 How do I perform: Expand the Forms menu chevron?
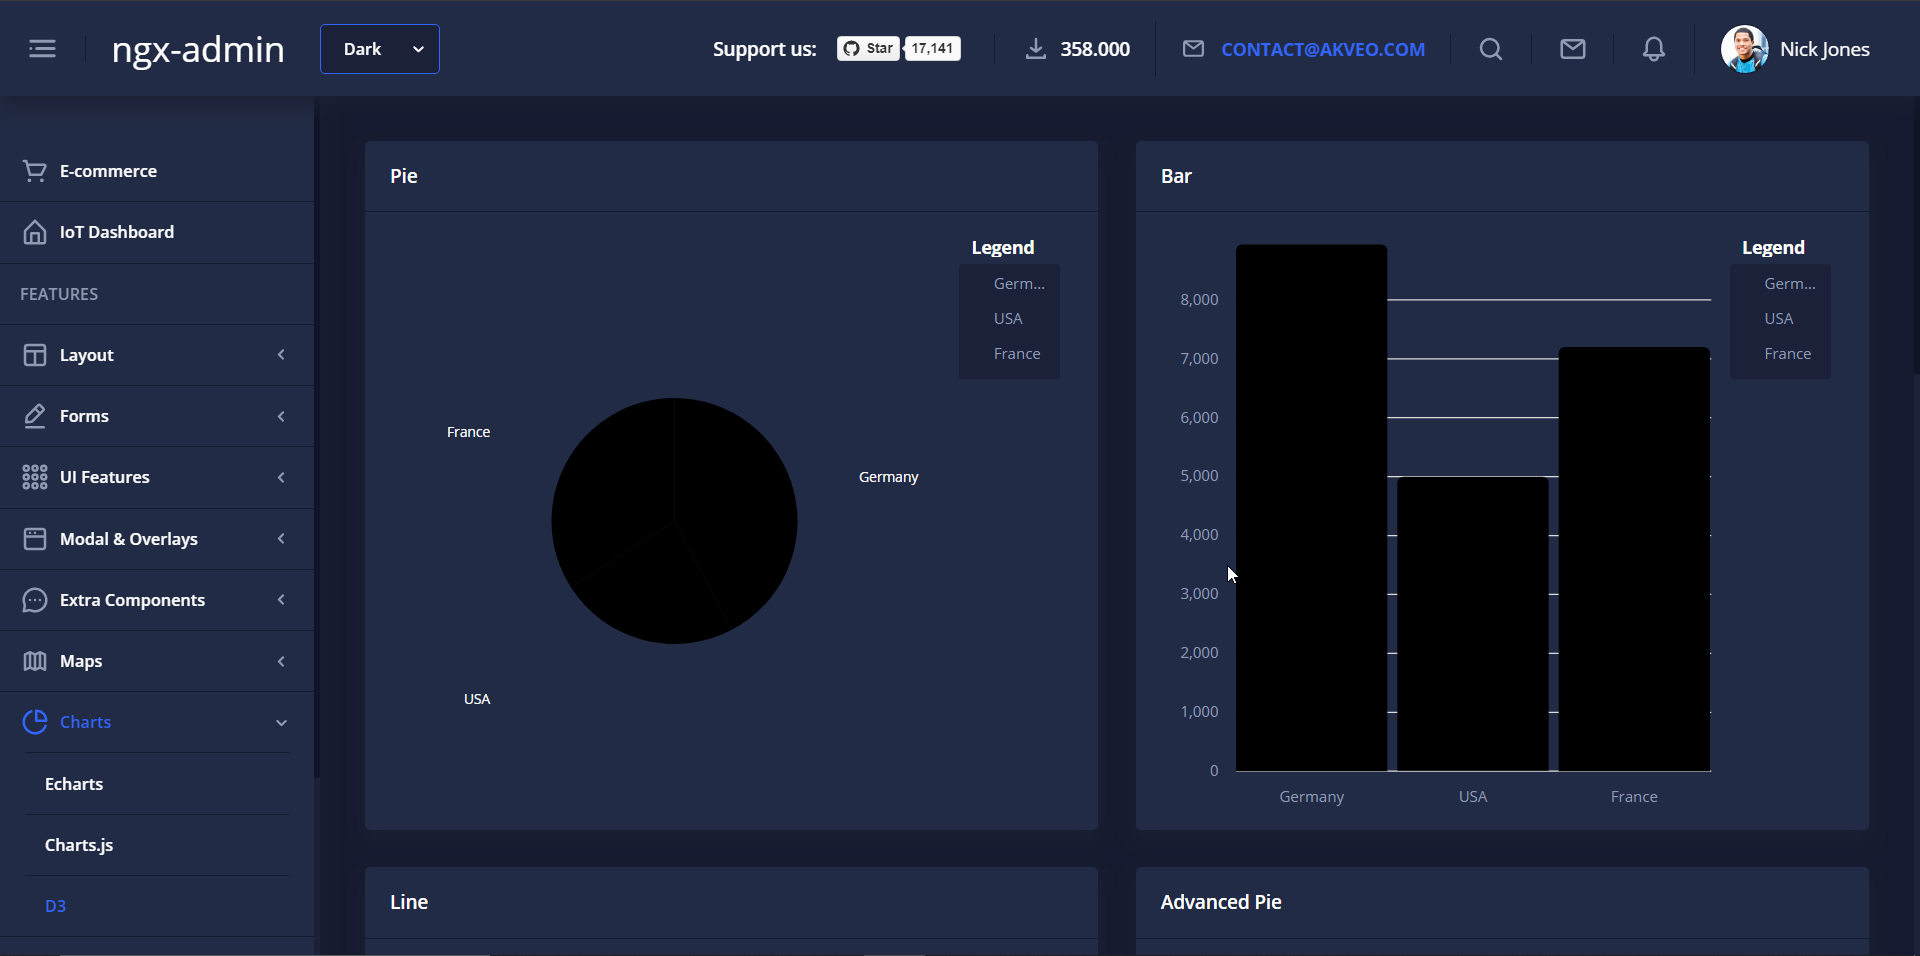[281, 416]
